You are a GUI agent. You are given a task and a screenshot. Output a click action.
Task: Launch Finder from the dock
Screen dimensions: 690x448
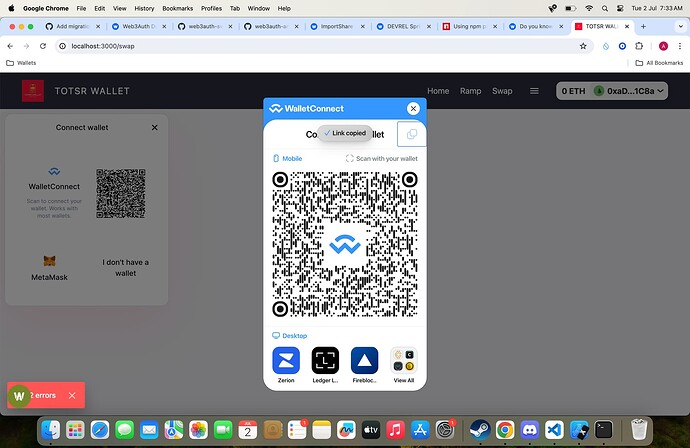point(51,430)
